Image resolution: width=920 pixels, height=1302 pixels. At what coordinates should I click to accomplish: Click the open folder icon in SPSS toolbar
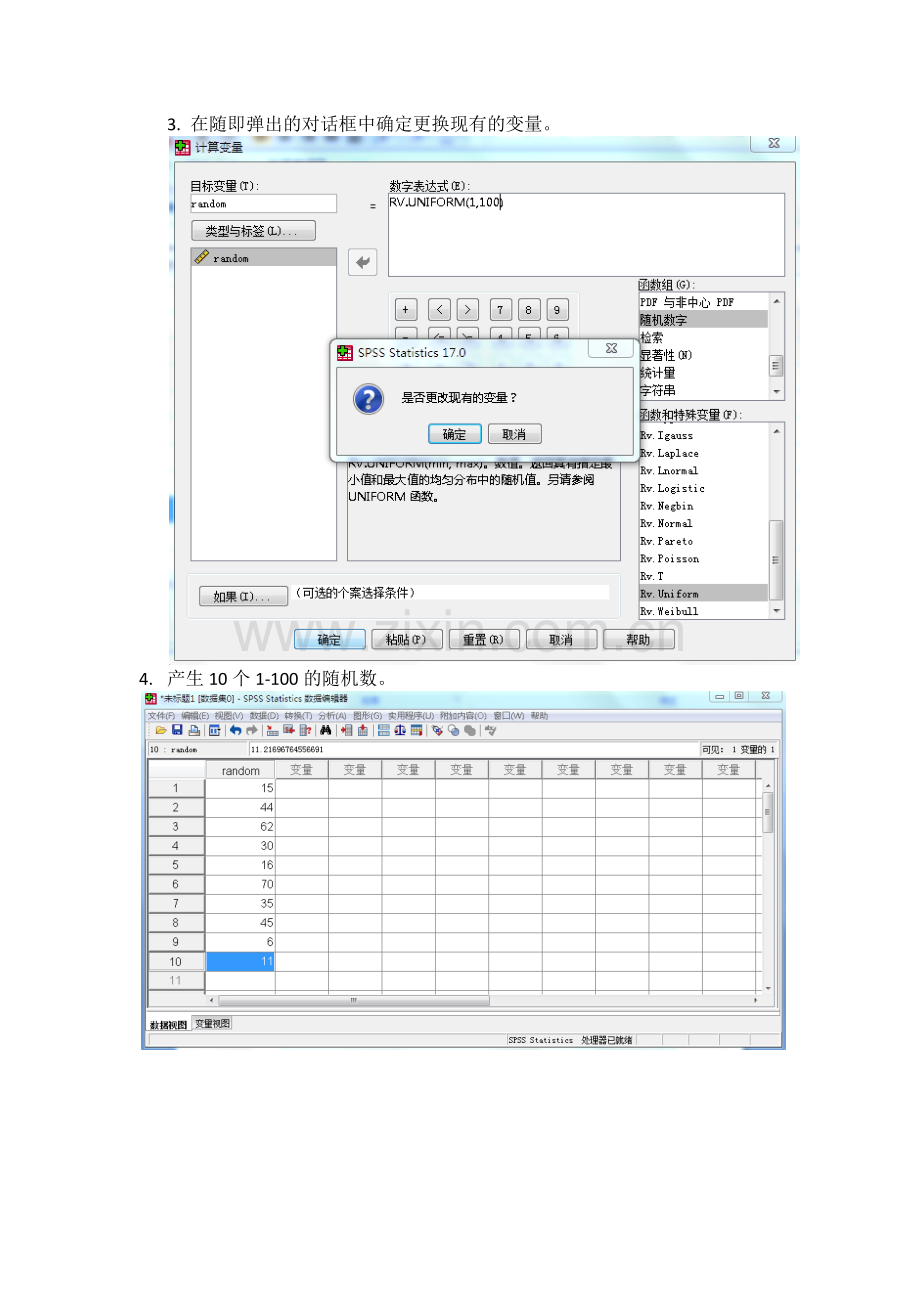tap(161, 731)
